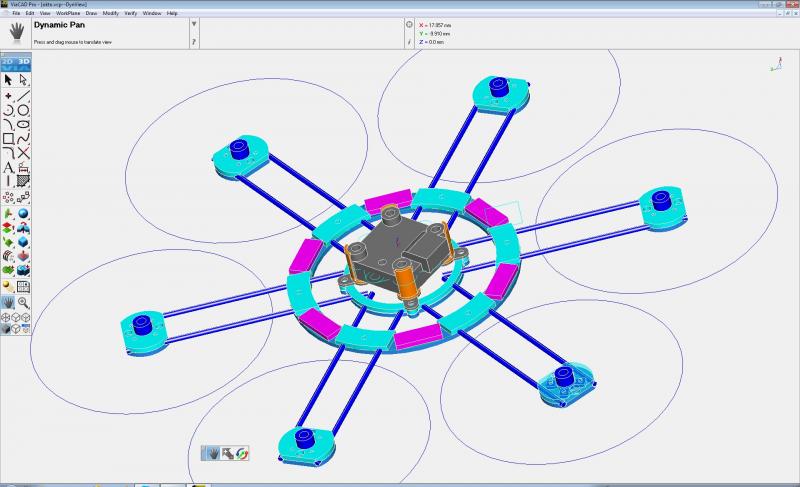Image resolution: width=800 pixels, height=487 pixels.
Task: Select the point tool
Action: click(x=8, y=96)
